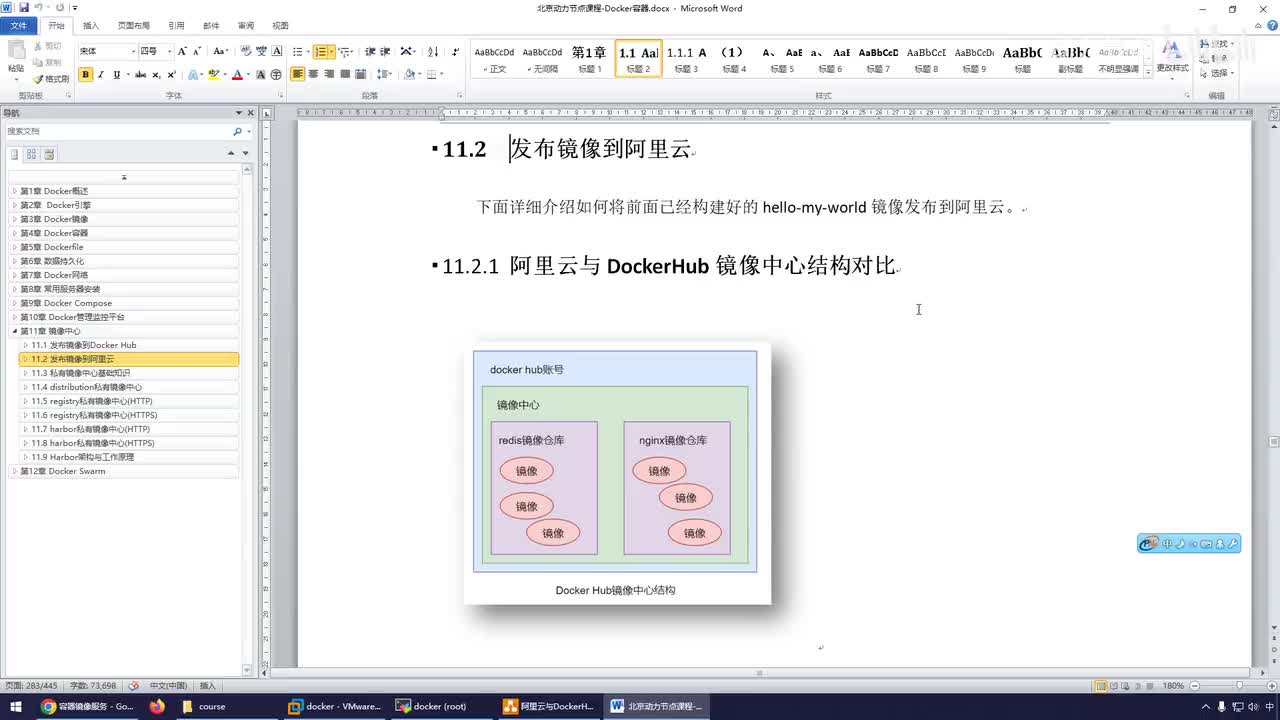Click the text highlight color icon
Viewport: 1280px width, 720px height.
pyautogui.click(x=213, y=74)
